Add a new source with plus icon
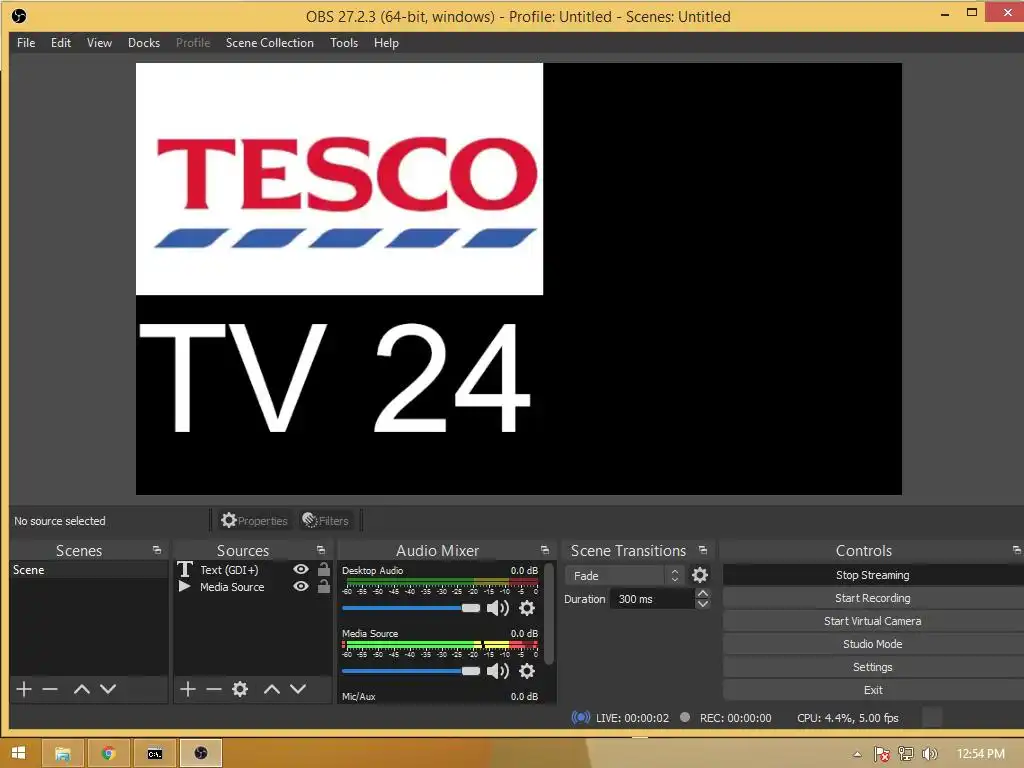 point(187,689)
